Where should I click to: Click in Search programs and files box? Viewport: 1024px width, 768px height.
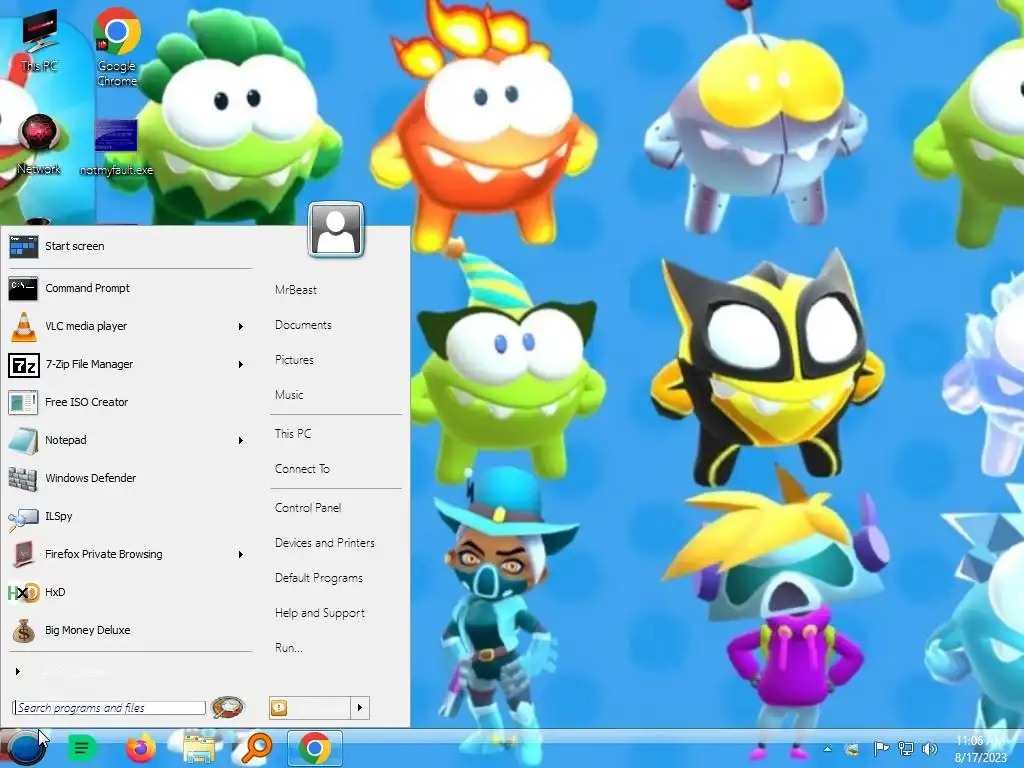tap(109, 707)
